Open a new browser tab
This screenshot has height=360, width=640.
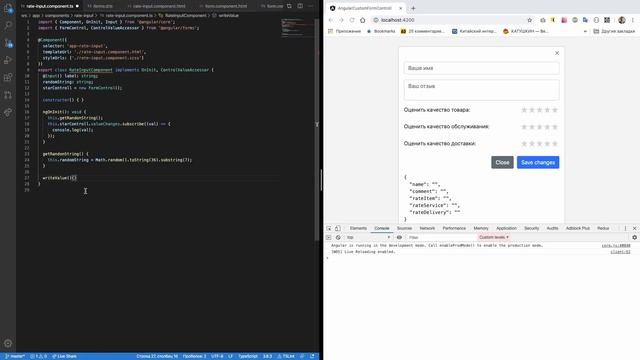413,8
